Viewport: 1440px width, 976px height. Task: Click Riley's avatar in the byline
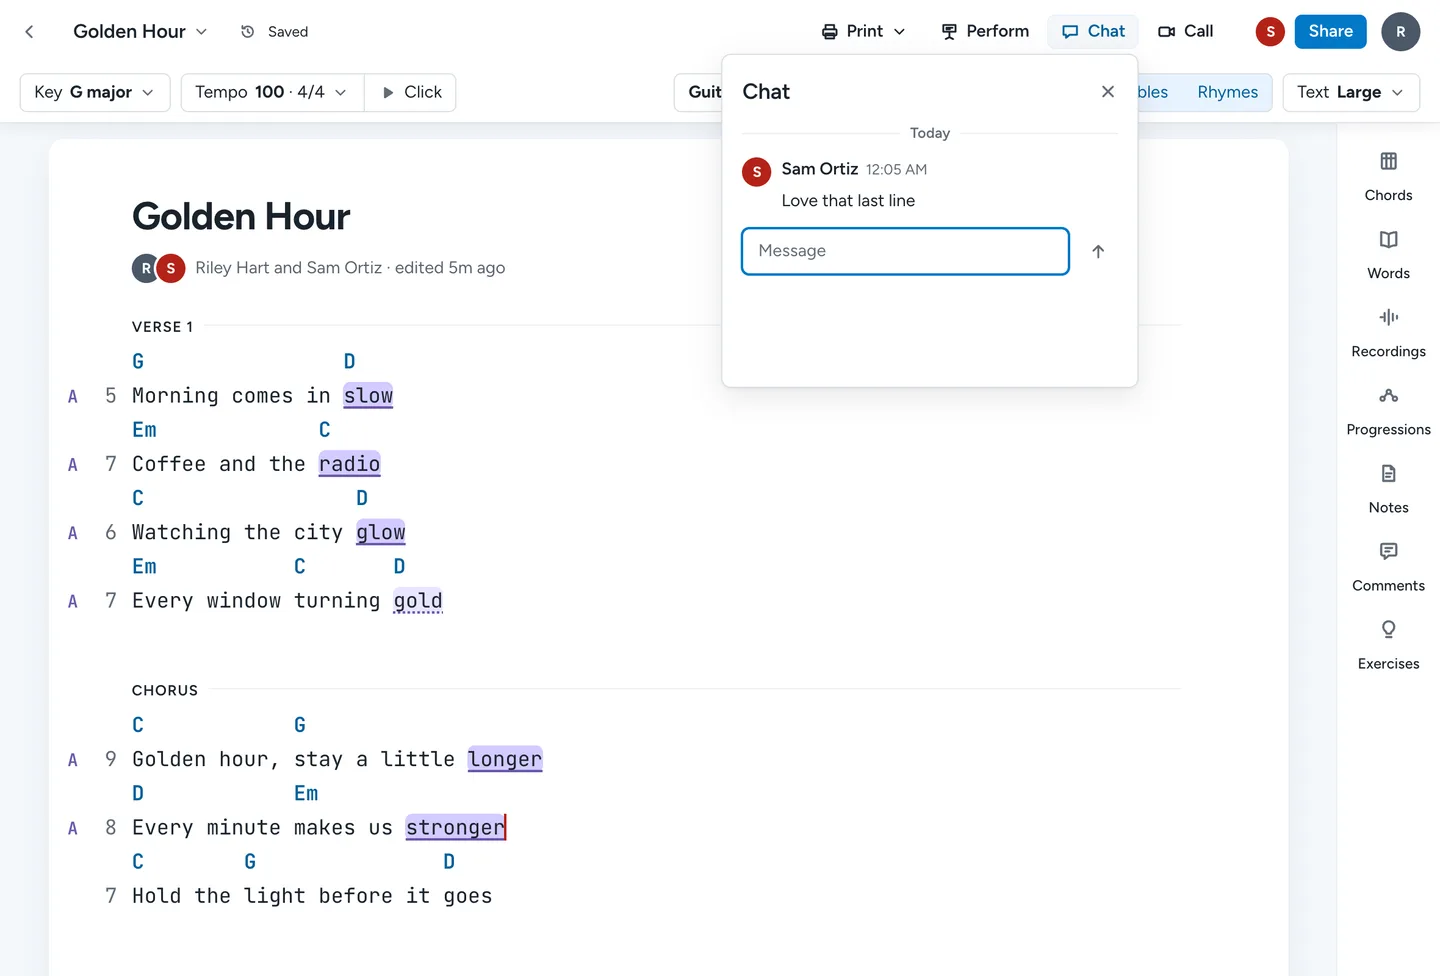146,268
